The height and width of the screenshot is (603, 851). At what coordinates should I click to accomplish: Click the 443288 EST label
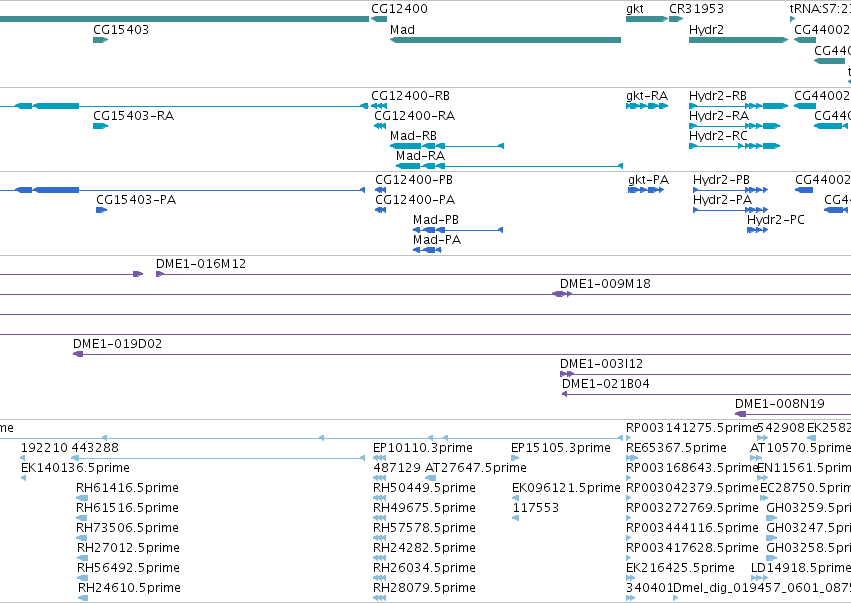[x=95, y=448]
